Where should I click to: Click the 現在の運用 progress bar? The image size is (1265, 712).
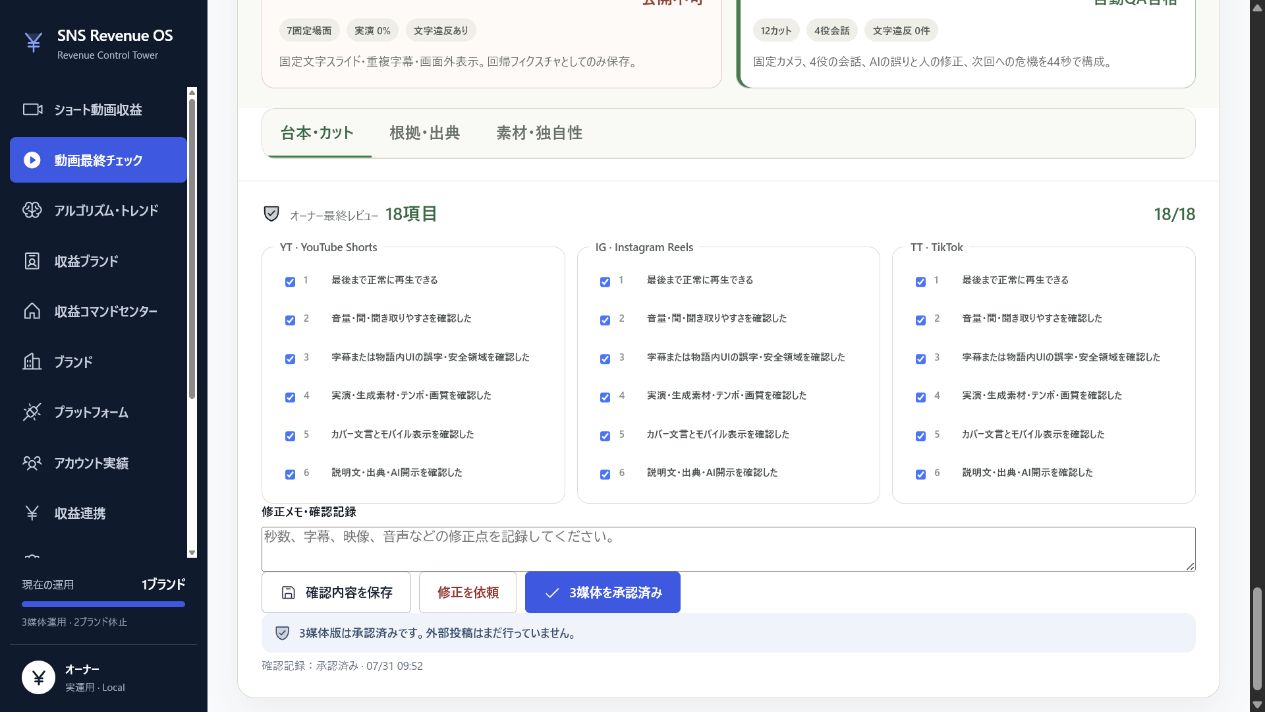click(x=103, y=604)
